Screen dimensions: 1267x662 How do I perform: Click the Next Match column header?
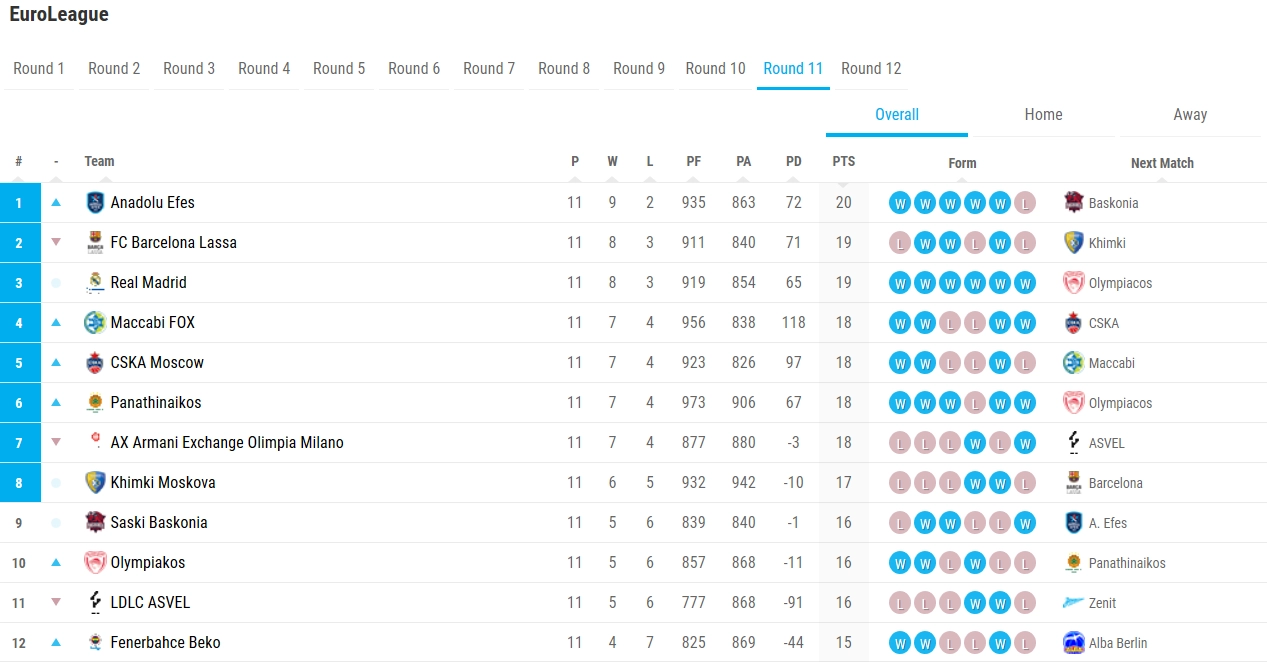click(x=1162, y=163)
